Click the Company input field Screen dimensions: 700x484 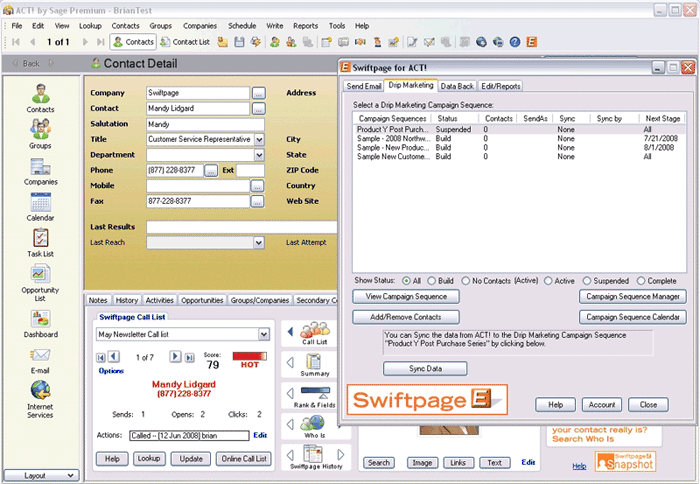pos(197,93)
